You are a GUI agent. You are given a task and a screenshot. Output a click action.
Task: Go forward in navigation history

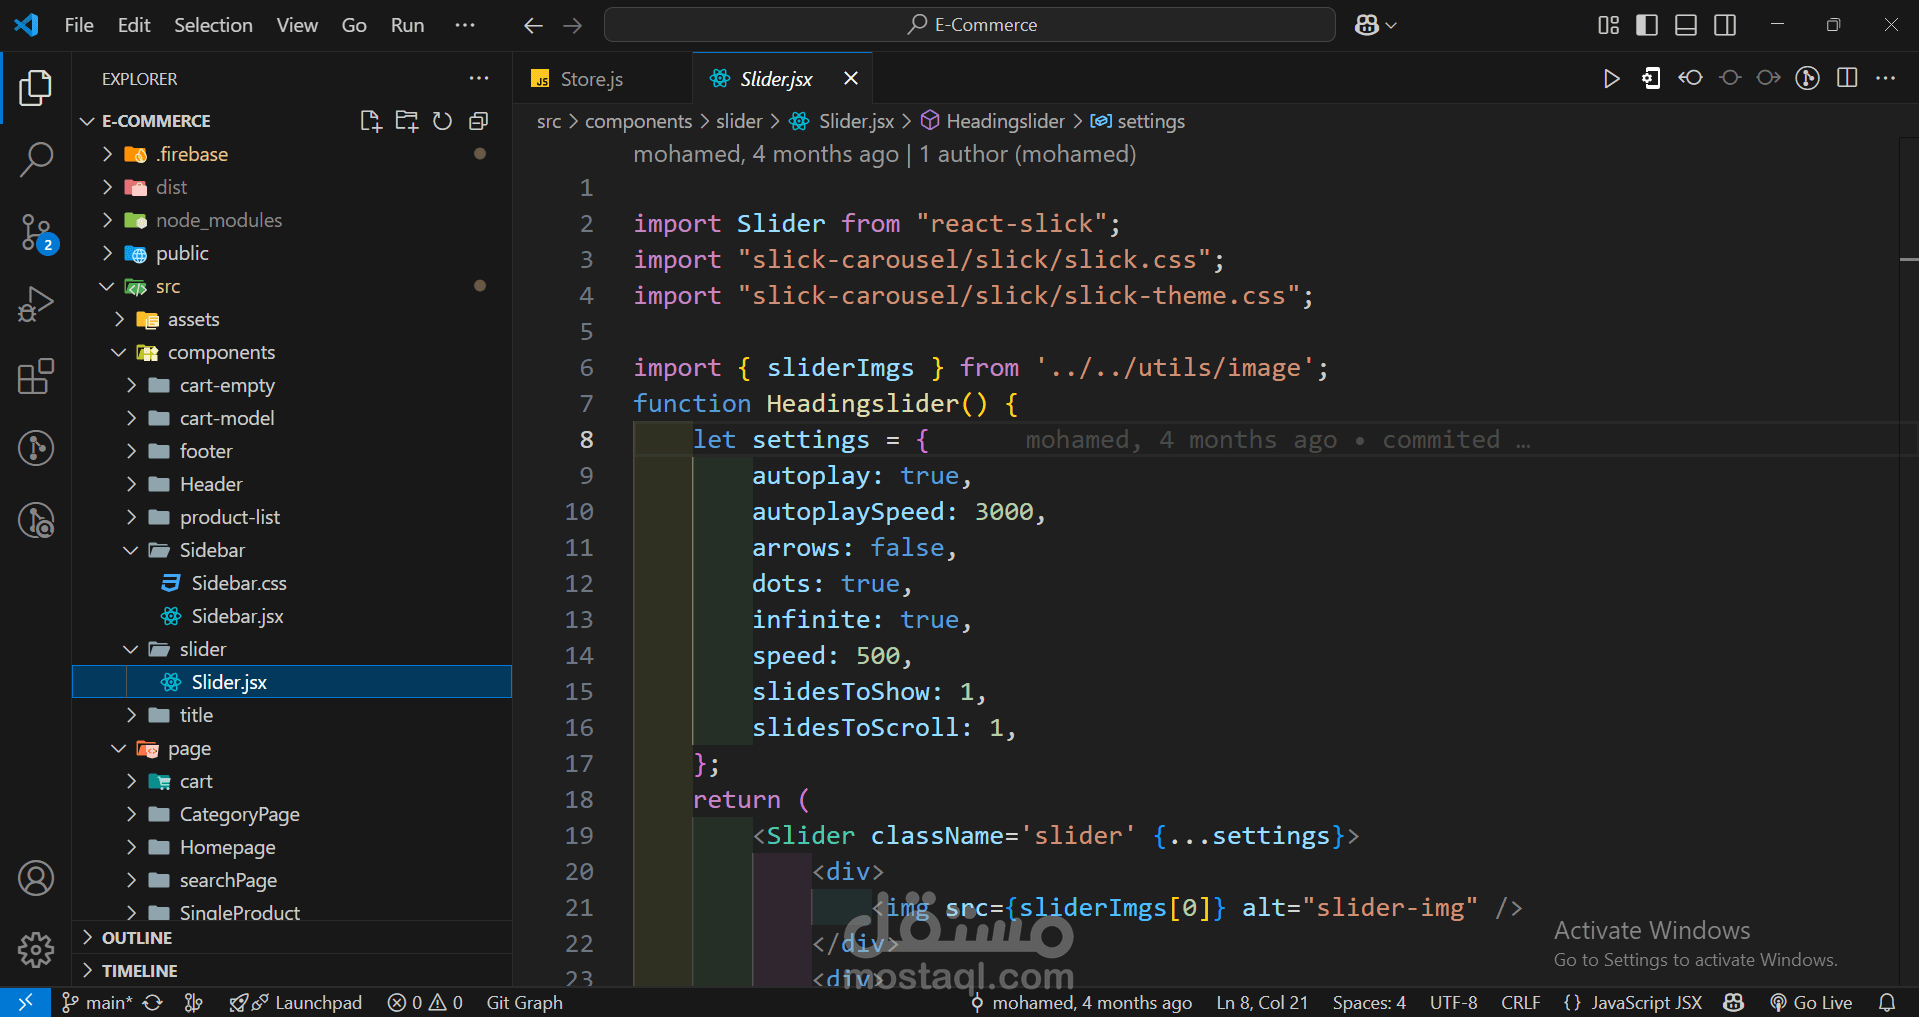(x=572, y=25)
